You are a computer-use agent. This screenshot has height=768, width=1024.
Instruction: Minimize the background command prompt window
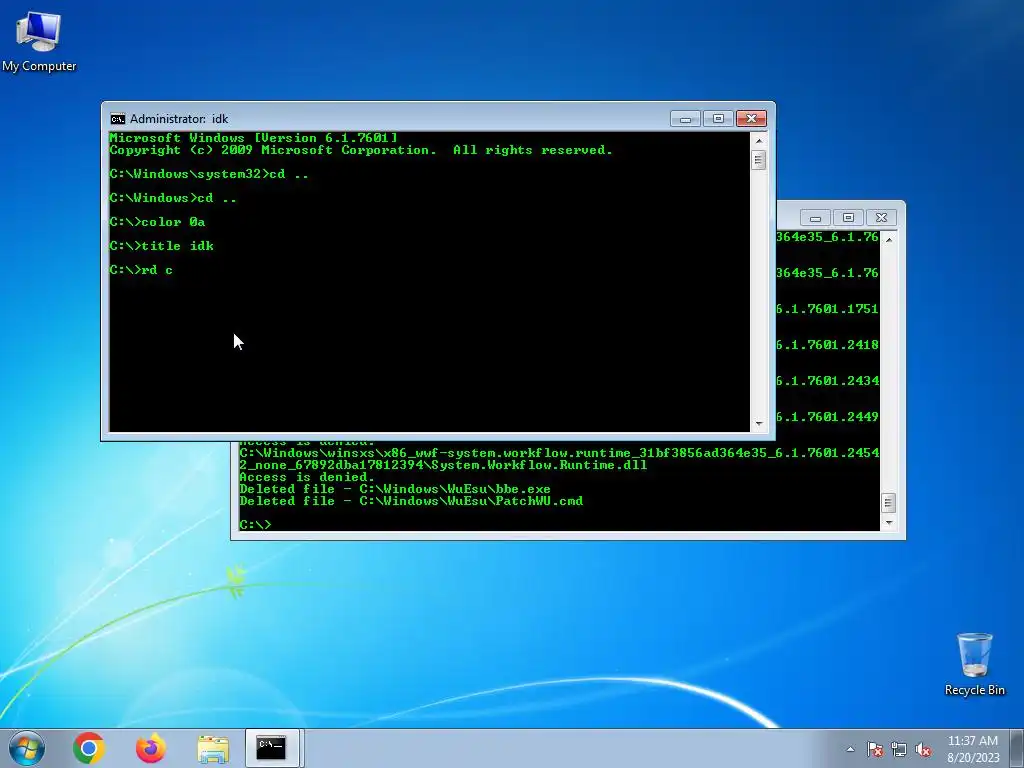point(815,217)
